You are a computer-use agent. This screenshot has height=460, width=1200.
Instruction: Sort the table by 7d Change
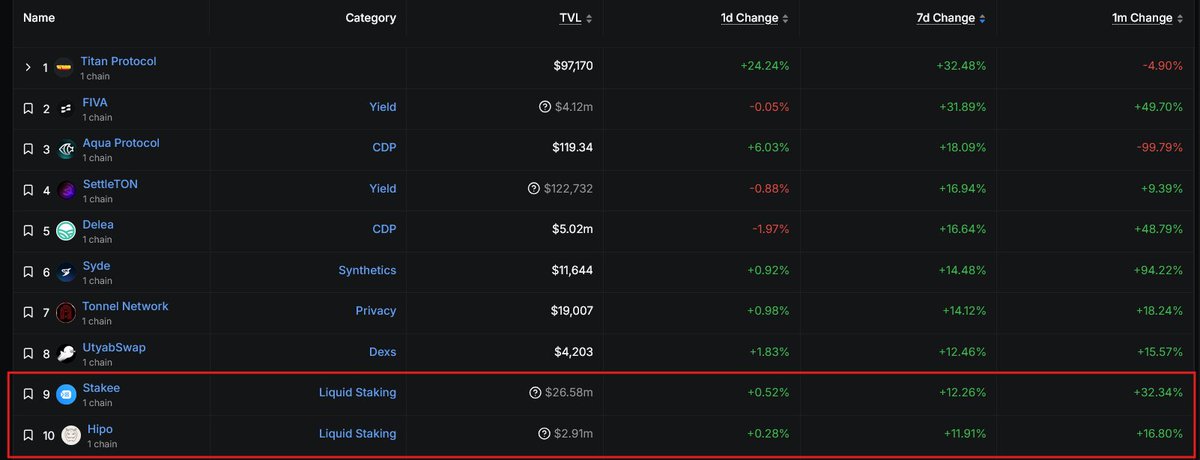point(951,18)
